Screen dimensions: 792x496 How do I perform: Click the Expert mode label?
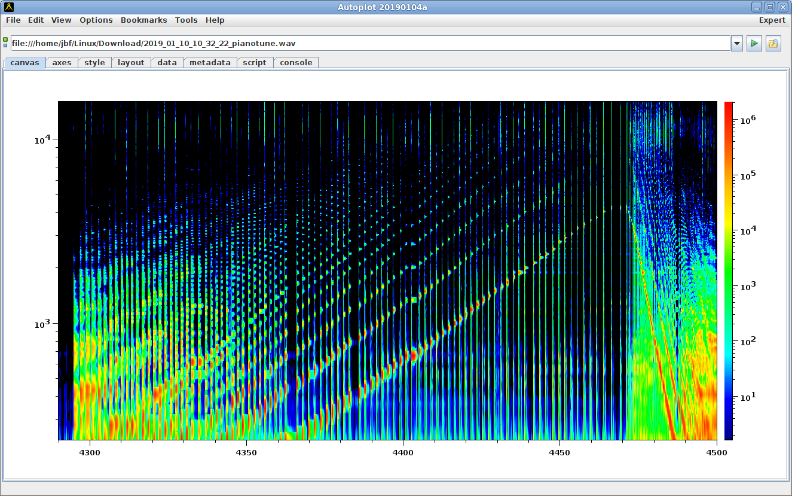point(772,20)
